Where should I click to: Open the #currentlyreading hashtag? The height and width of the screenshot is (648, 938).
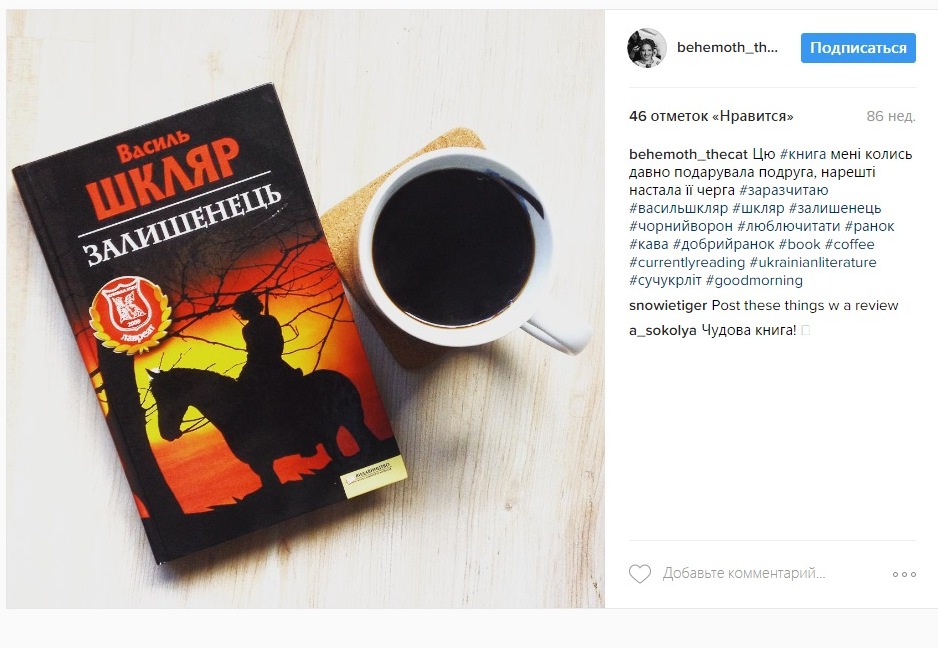point(687,262)
